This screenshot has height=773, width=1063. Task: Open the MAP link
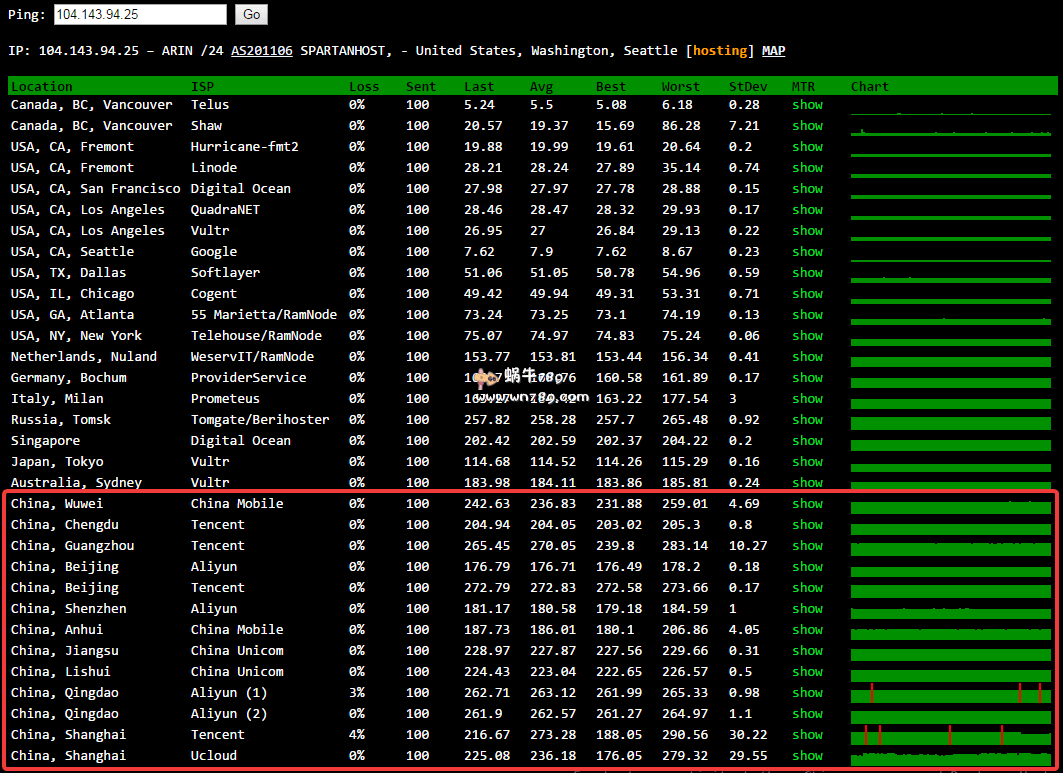click(772, 50)
